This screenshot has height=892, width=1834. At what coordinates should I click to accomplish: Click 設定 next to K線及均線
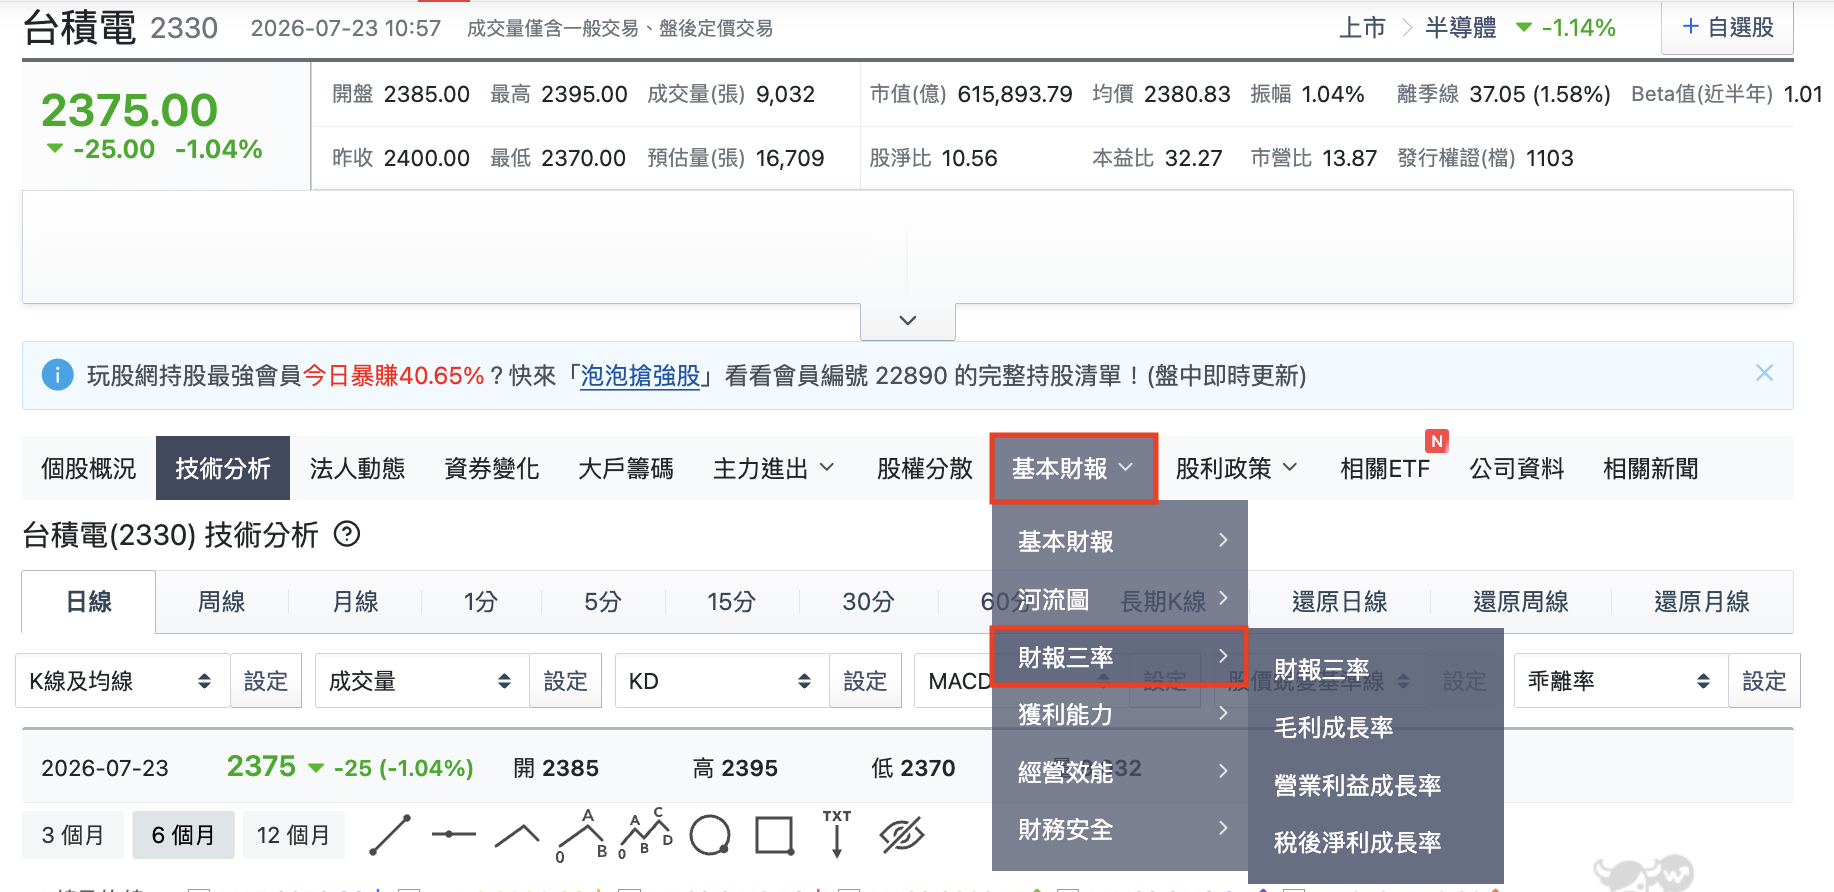[x=266, y=681]
